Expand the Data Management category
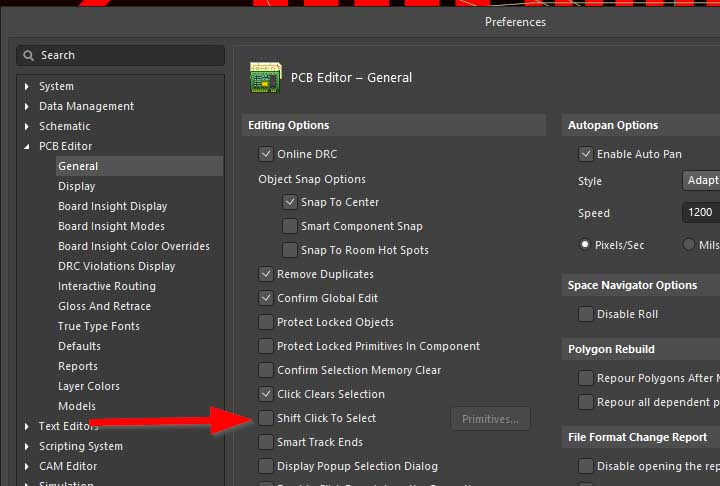This screenshot has width=720, height=486. coord(27,107)
